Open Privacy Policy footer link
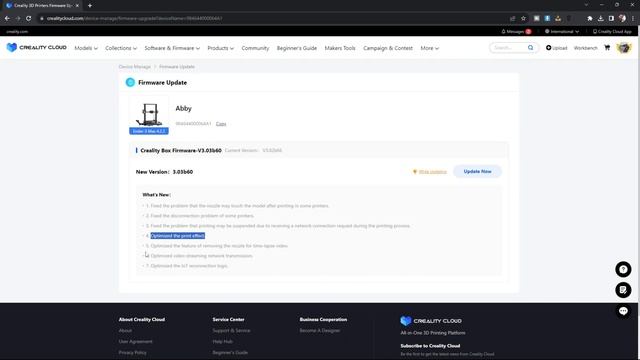 133,352
